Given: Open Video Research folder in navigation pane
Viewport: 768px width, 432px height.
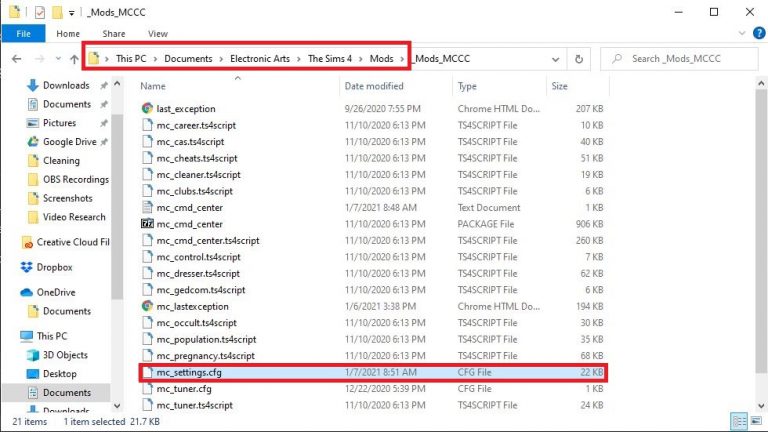Looking at the screenshot, I should 74,216.
